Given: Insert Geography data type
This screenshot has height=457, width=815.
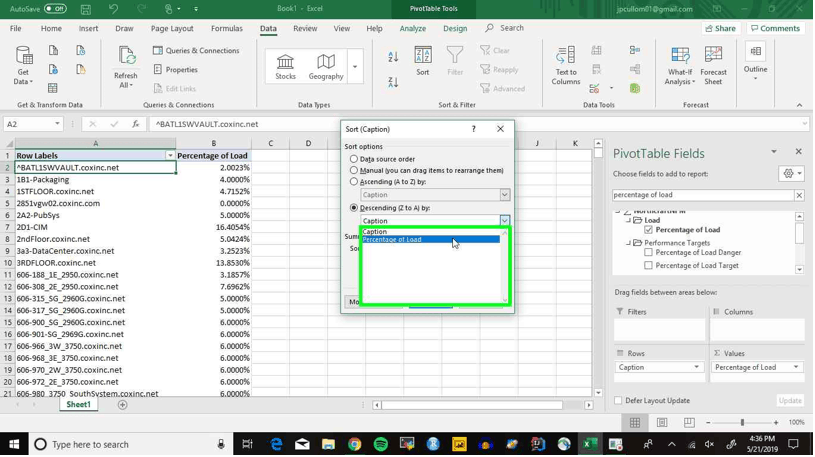Looking at the screenshot, I should (326, 67).
